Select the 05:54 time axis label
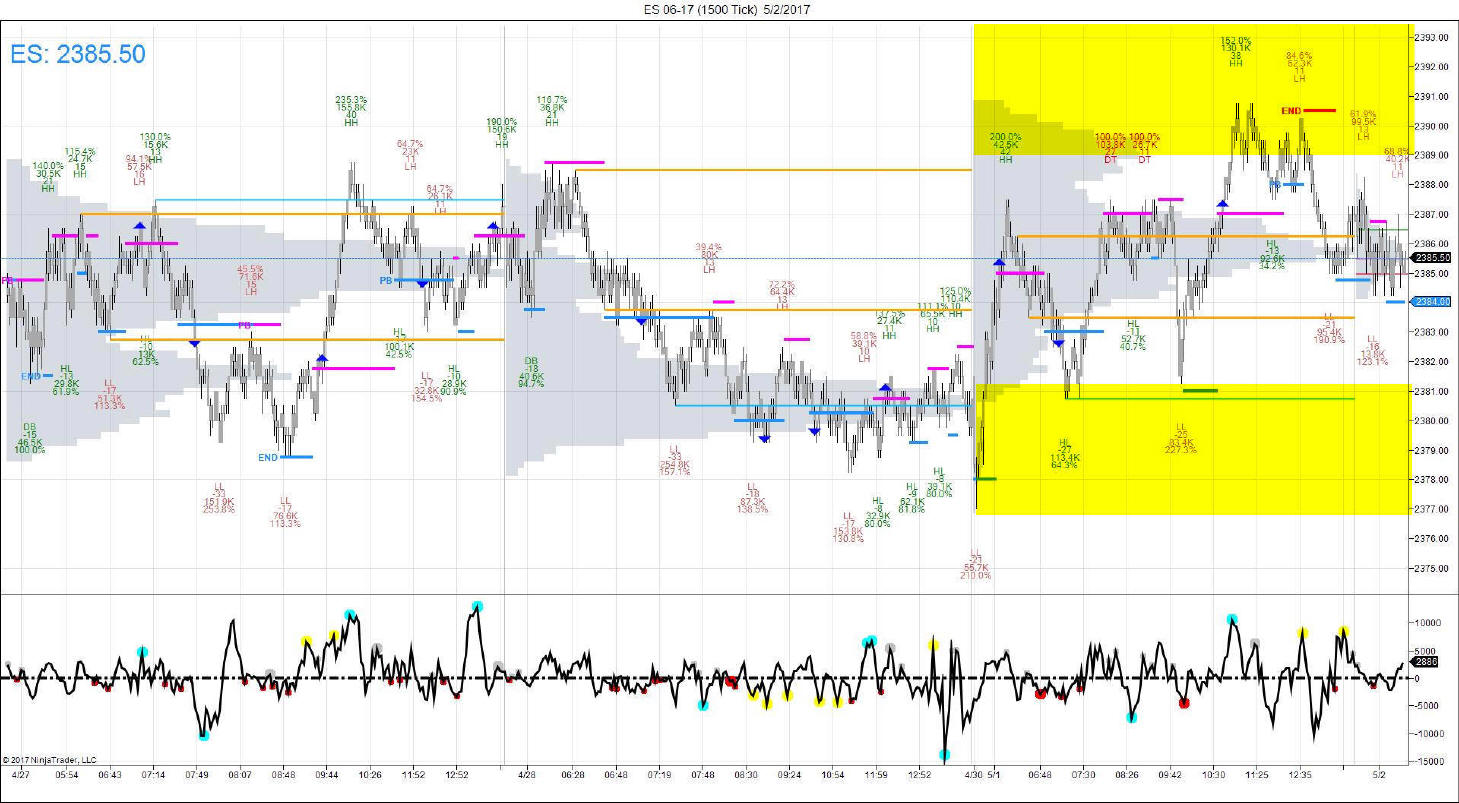This screenshot has height=803, width=1459. pos(67,775)
